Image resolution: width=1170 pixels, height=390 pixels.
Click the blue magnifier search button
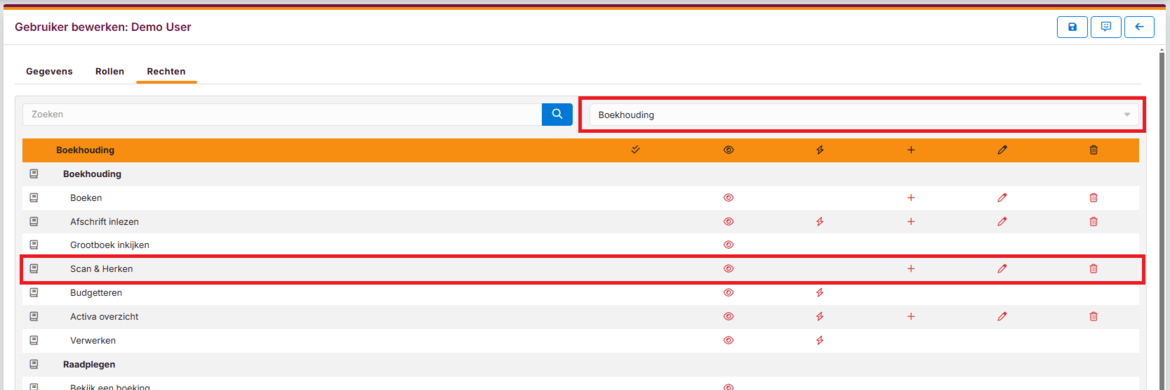click(557, 114)
